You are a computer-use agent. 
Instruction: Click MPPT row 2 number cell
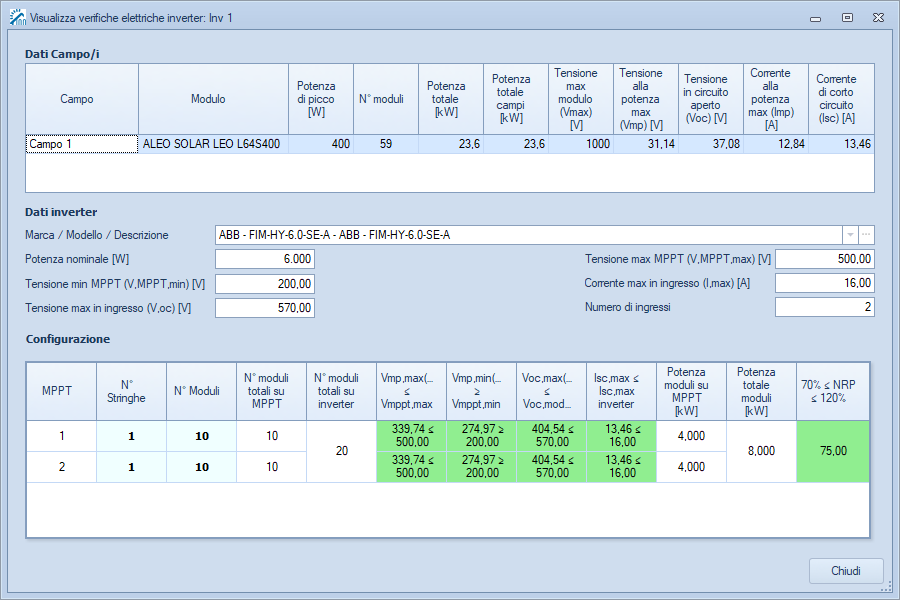(x=61, y=467)
